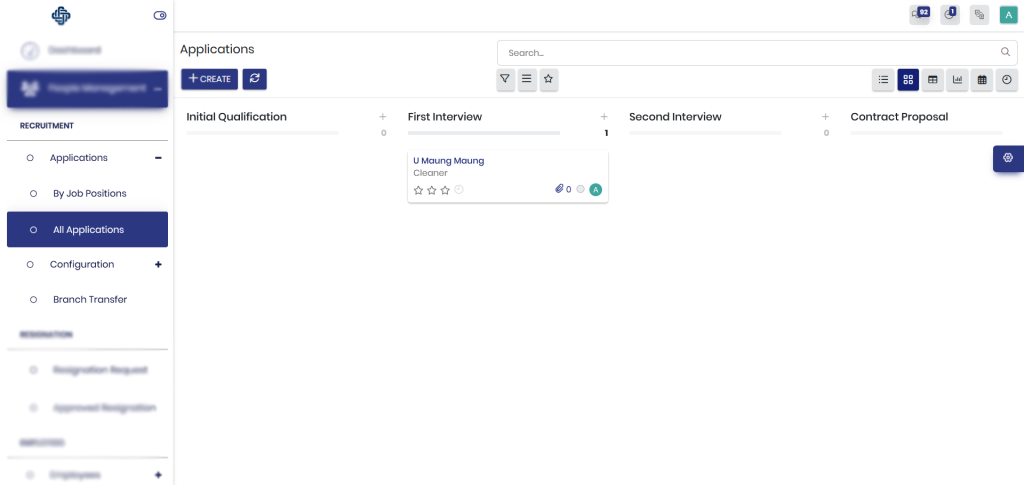This screenshot has width=1024, height=485.
Task: Click the company switcher icon in top bar
Action: [x=979, y=15]
